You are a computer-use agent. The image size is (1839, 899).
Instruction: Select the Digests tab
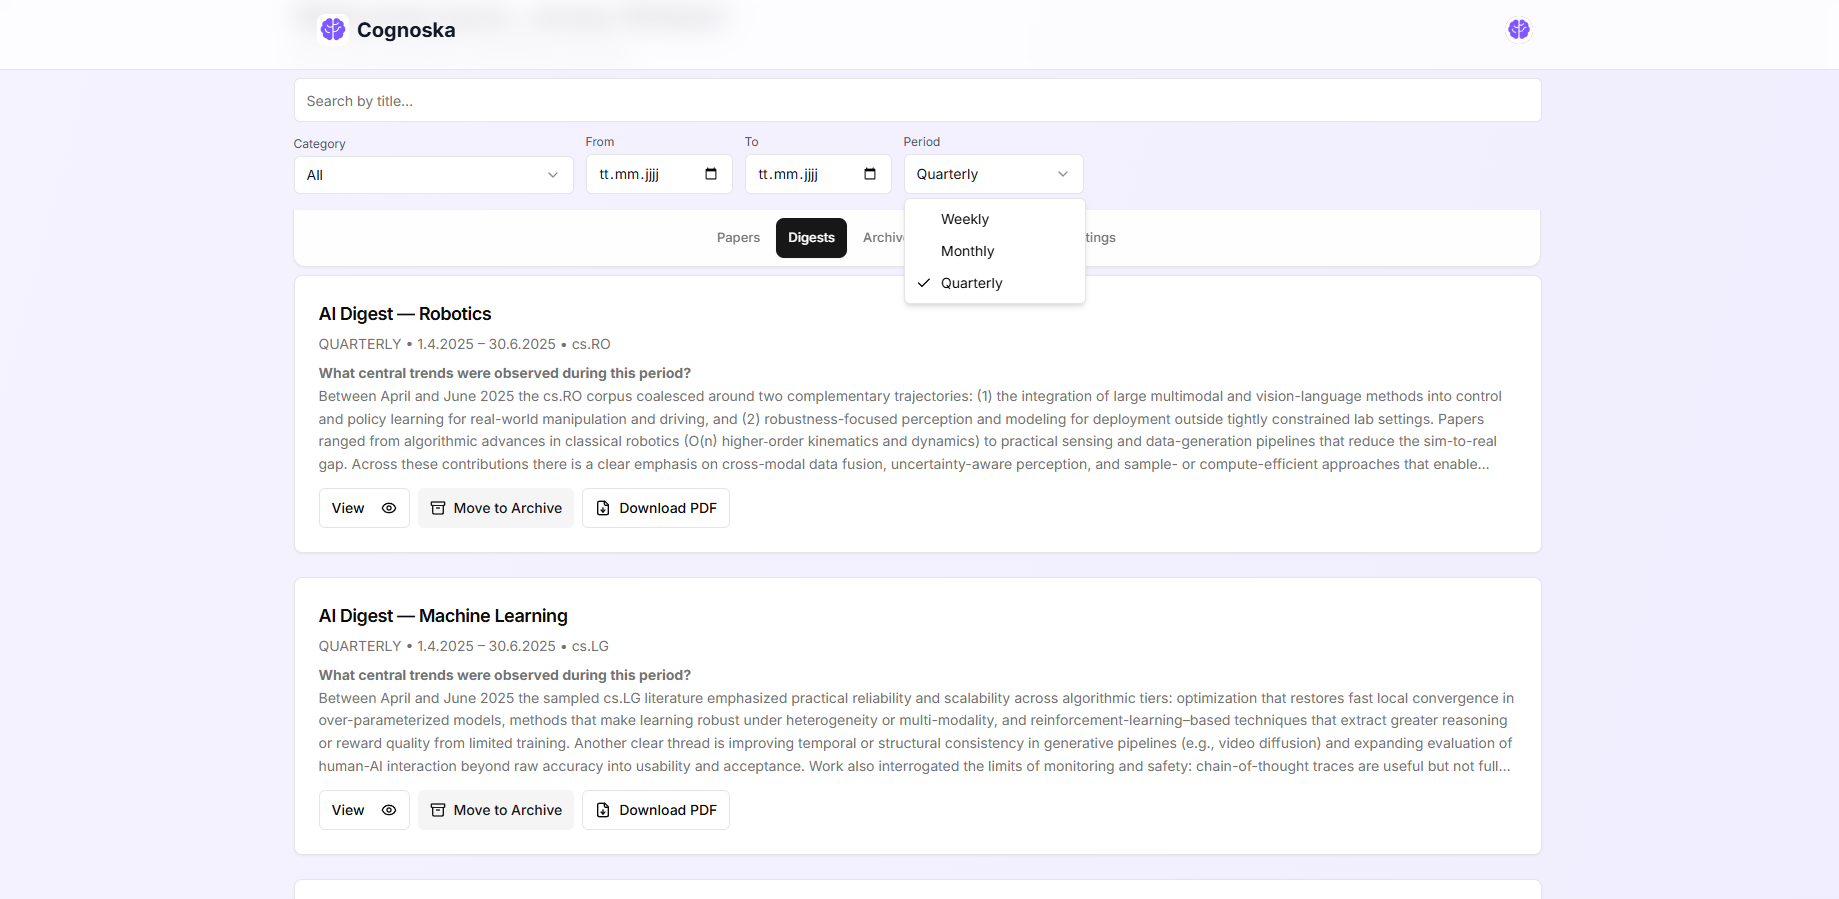(x=811, y=238)
